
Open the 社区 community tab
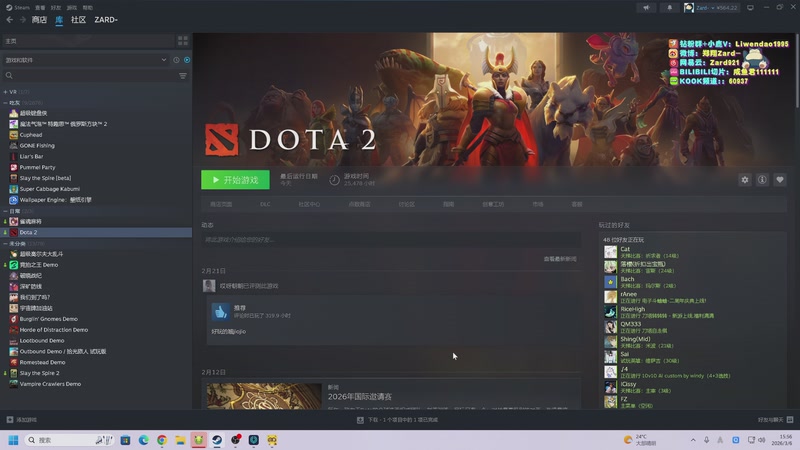79,20
